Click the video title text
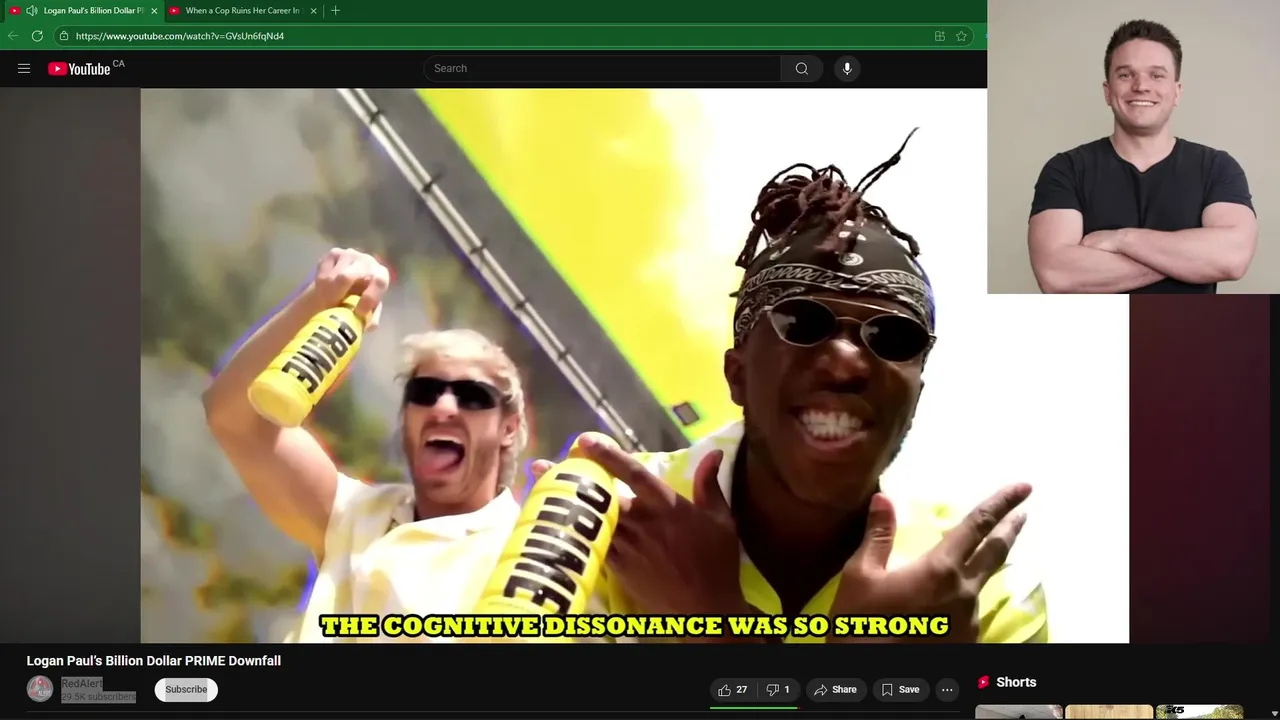The width and height of the screenshot is (1280, 720). coord(153,661)
